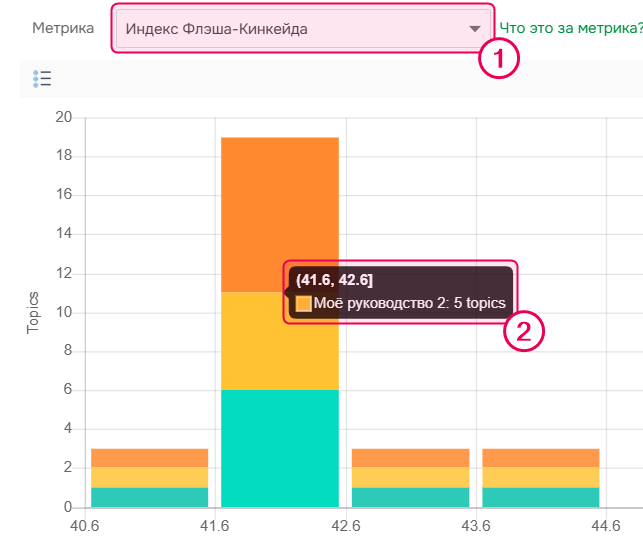Select the orange segment of the 43.6–44.6 bar
The height and width of the screenshot is (555, 643).
point(540,458)
